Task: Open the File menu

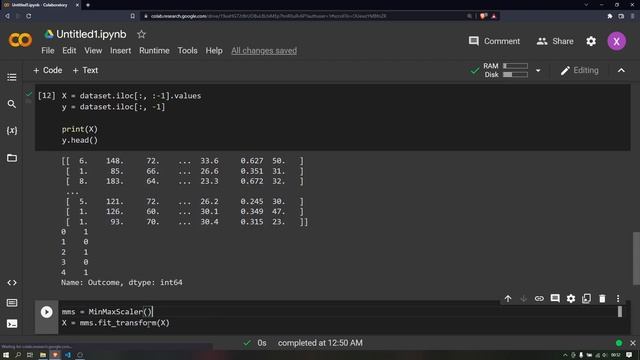Action: tap(48, 51)
